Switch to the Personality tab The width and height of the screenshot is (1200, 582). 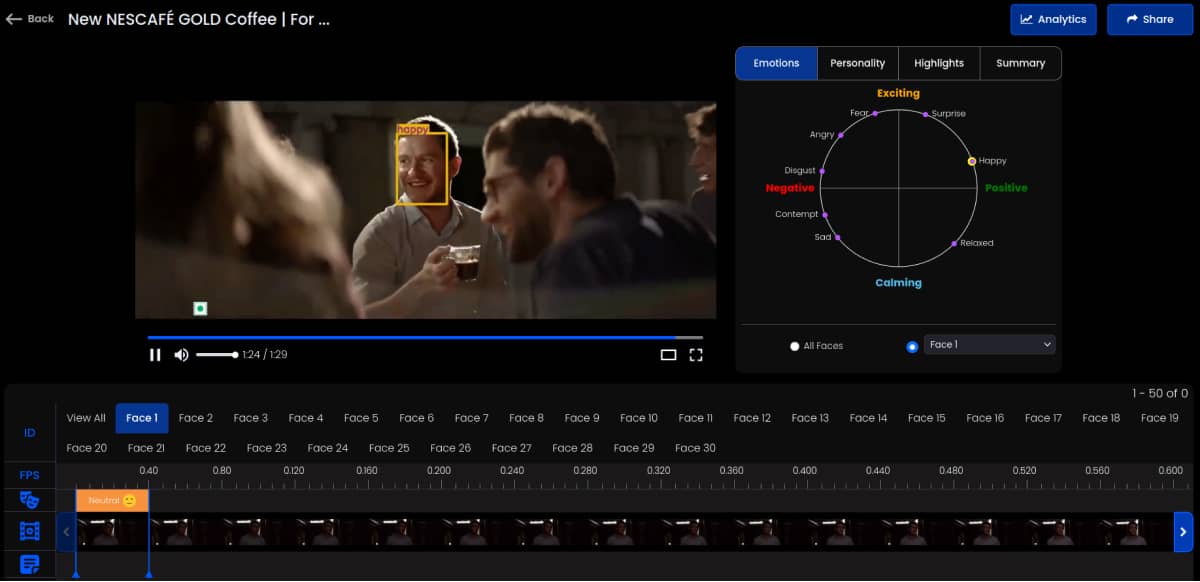[857, 63]
